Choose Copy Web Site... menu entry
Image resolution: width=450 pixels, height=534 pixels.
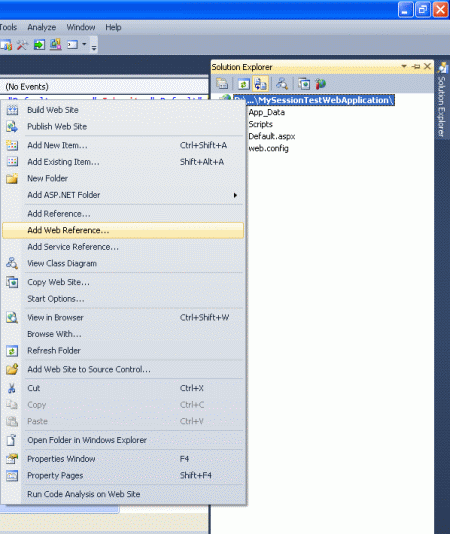coord(123,282)
